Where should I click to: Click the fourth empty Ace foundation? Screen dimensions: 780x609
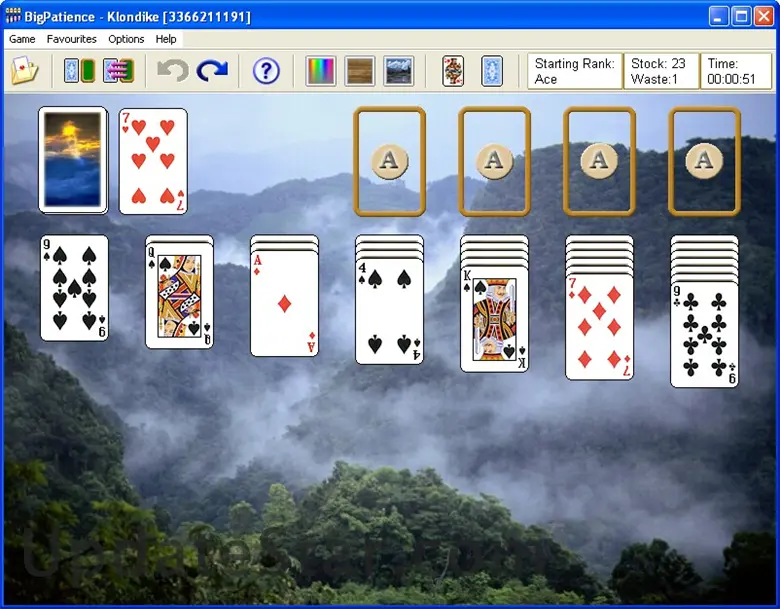[x=704, y=161]
